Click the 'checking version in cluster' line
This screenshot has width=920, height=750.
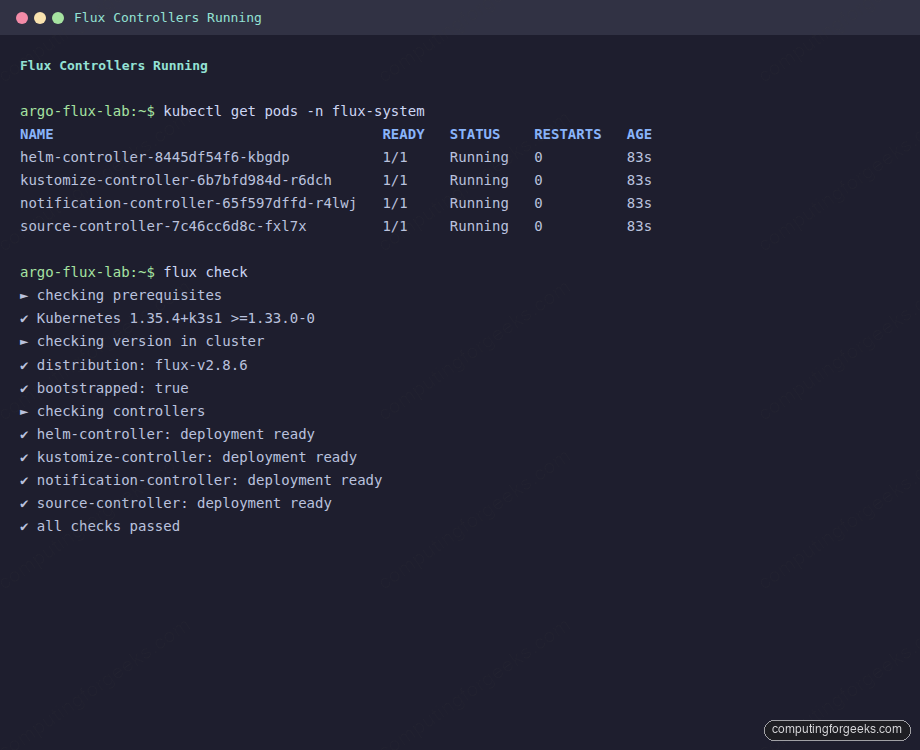150,342
